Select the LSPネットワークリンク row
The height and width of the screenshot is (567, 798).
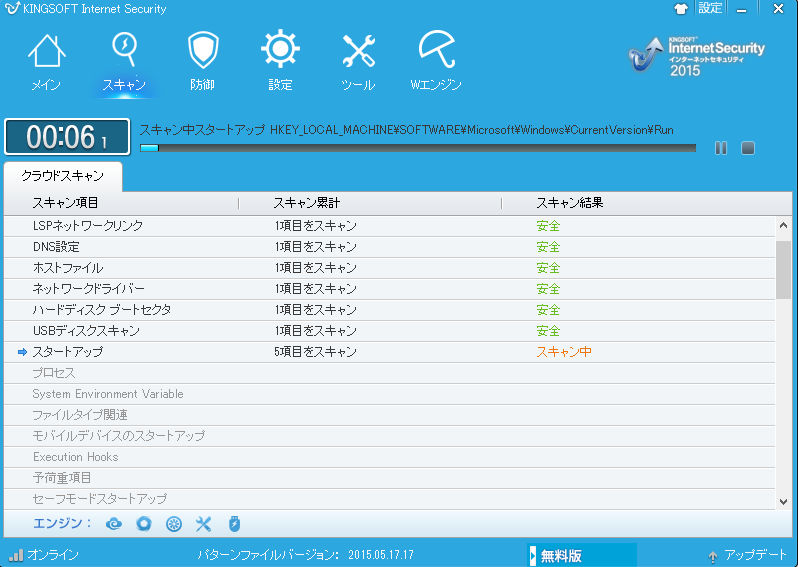coord(389,226)
